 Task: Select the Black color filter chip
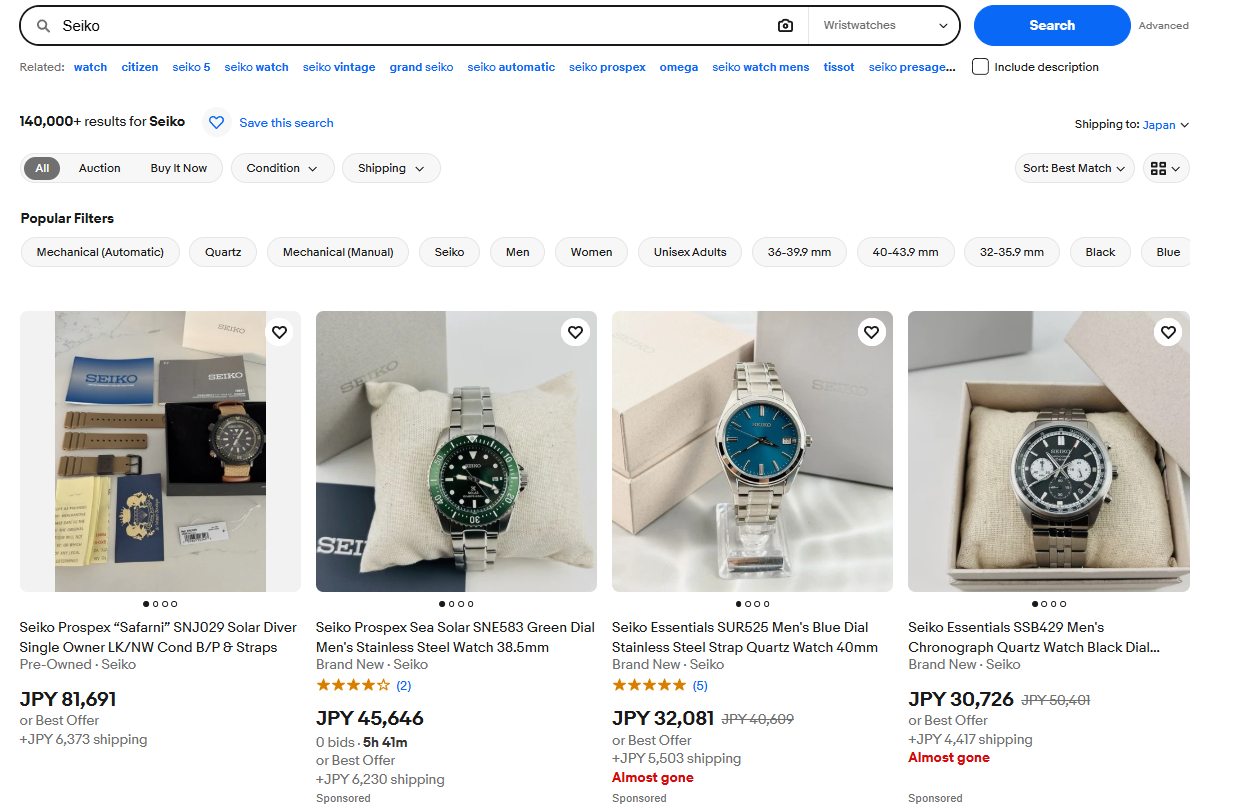1100,252
